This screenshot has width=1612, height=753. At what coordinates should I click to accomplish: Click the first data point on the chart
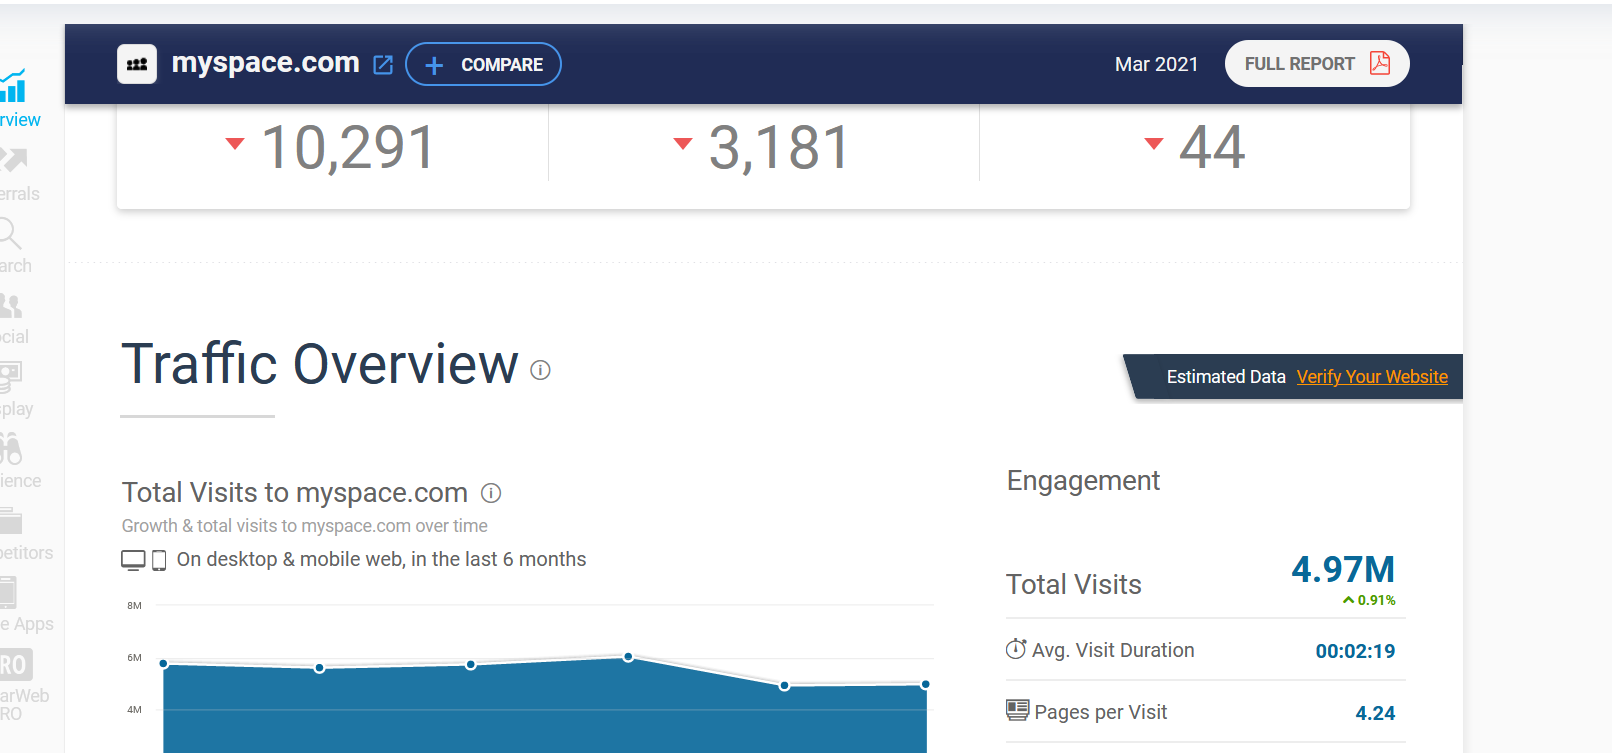(x=164, y=664)
